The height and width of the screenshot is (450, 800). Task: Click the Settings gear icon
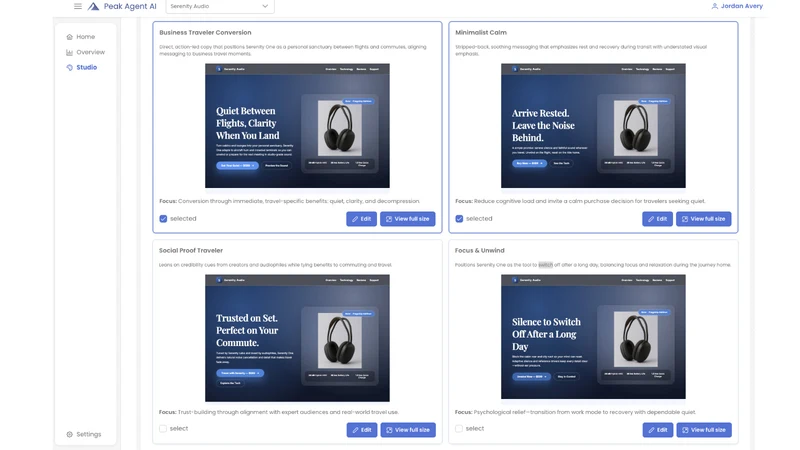(x=69, y=434)
